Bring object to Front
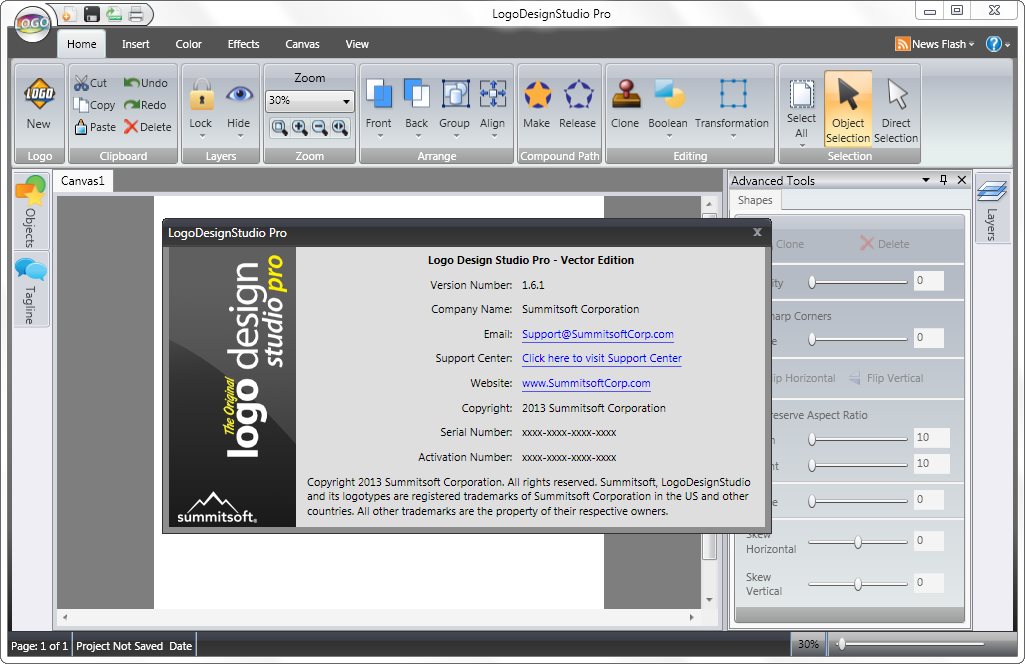This screenshot has height=664, width=1025. [x=378, y=93]
